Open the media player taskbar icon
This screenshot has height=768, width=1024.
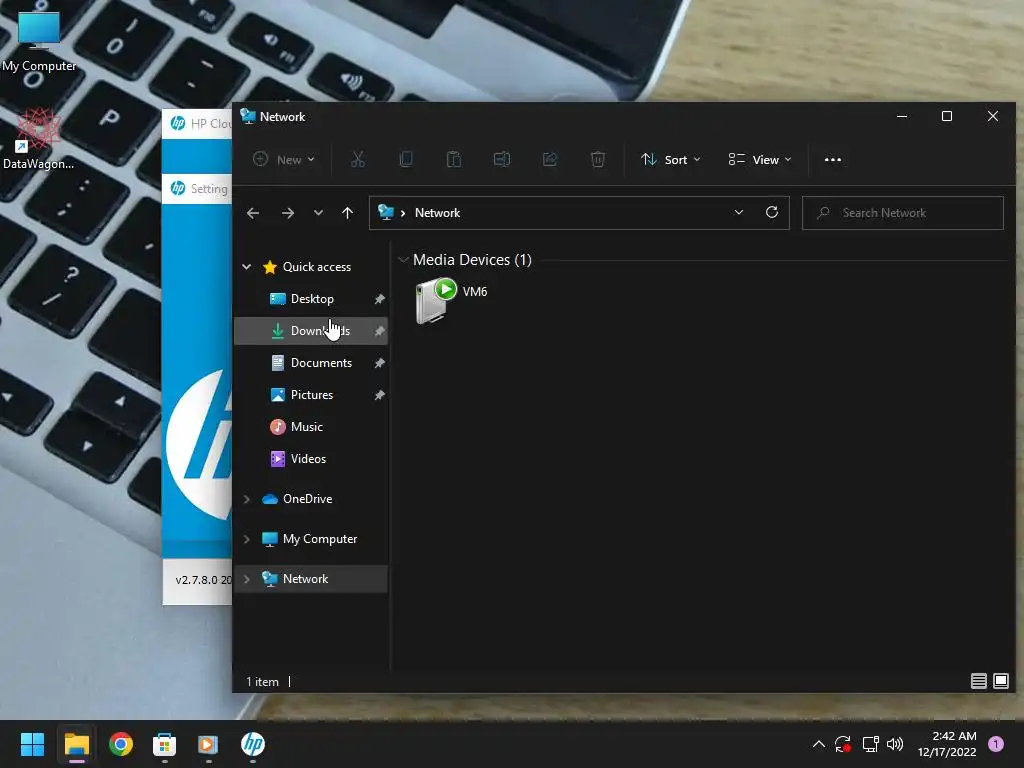point(208,744)
